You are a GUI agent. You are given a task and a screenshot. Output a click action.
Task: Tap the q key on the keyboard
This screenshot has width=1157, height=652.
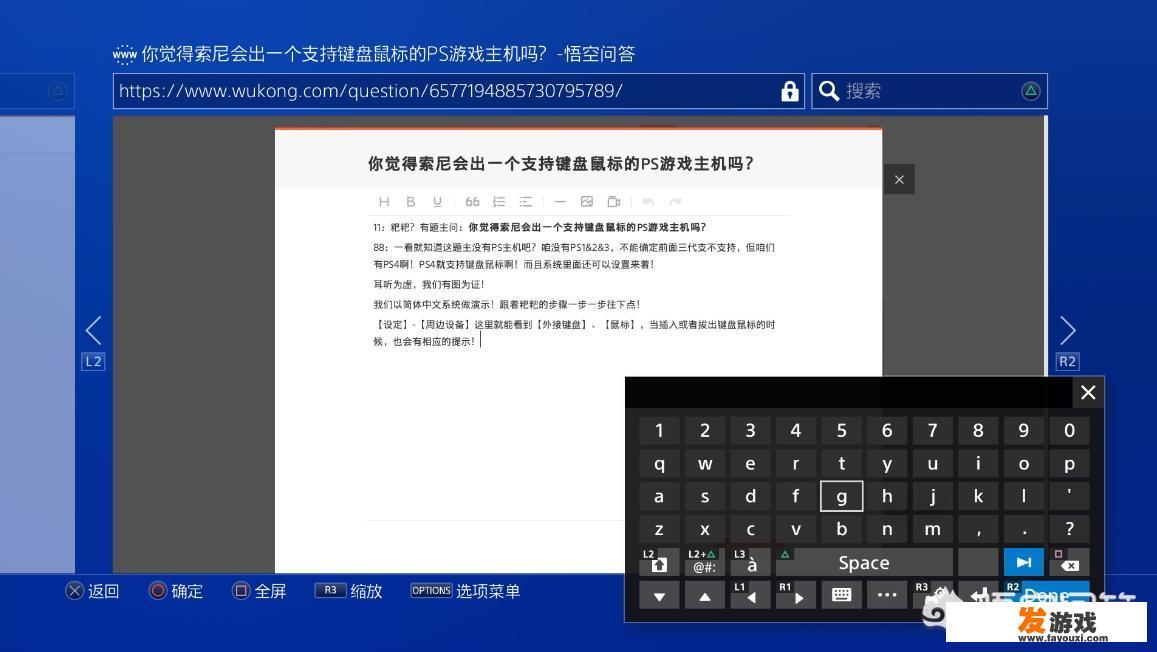(659, 464)
